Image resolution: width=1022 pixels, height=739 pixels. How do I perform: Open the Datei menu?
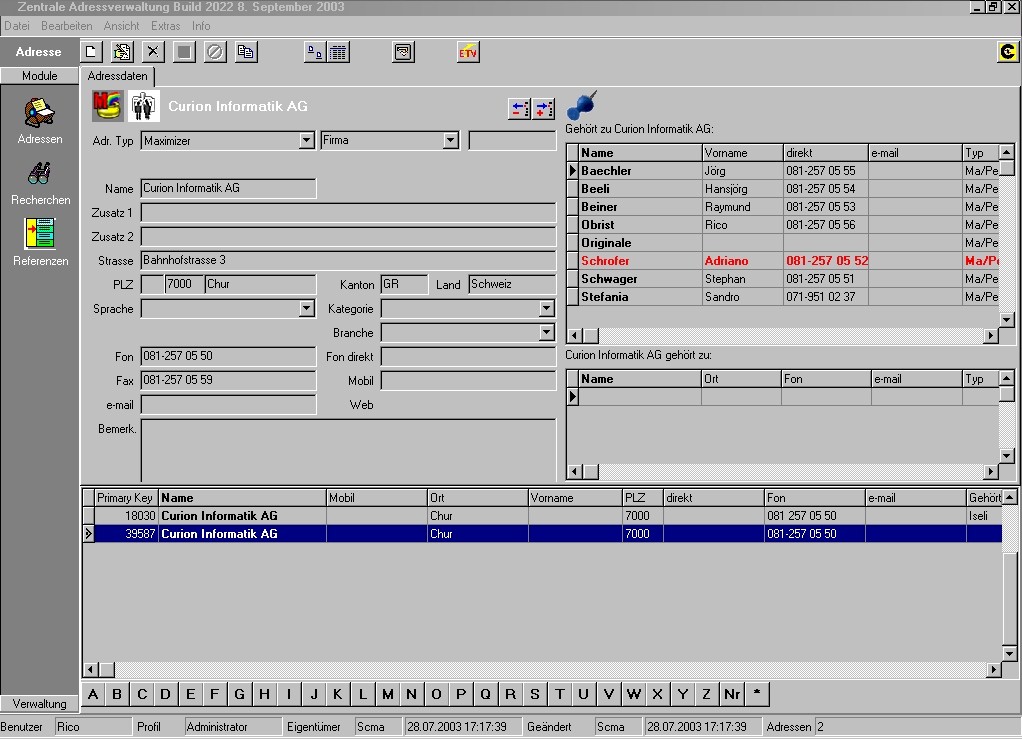tap(17, 26)
